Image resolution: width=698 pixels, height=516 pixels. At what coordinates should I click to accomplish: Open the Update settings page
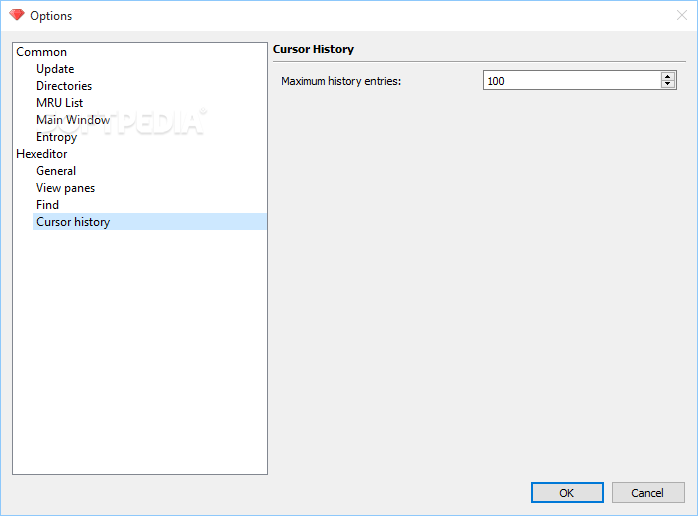(55, 69)
